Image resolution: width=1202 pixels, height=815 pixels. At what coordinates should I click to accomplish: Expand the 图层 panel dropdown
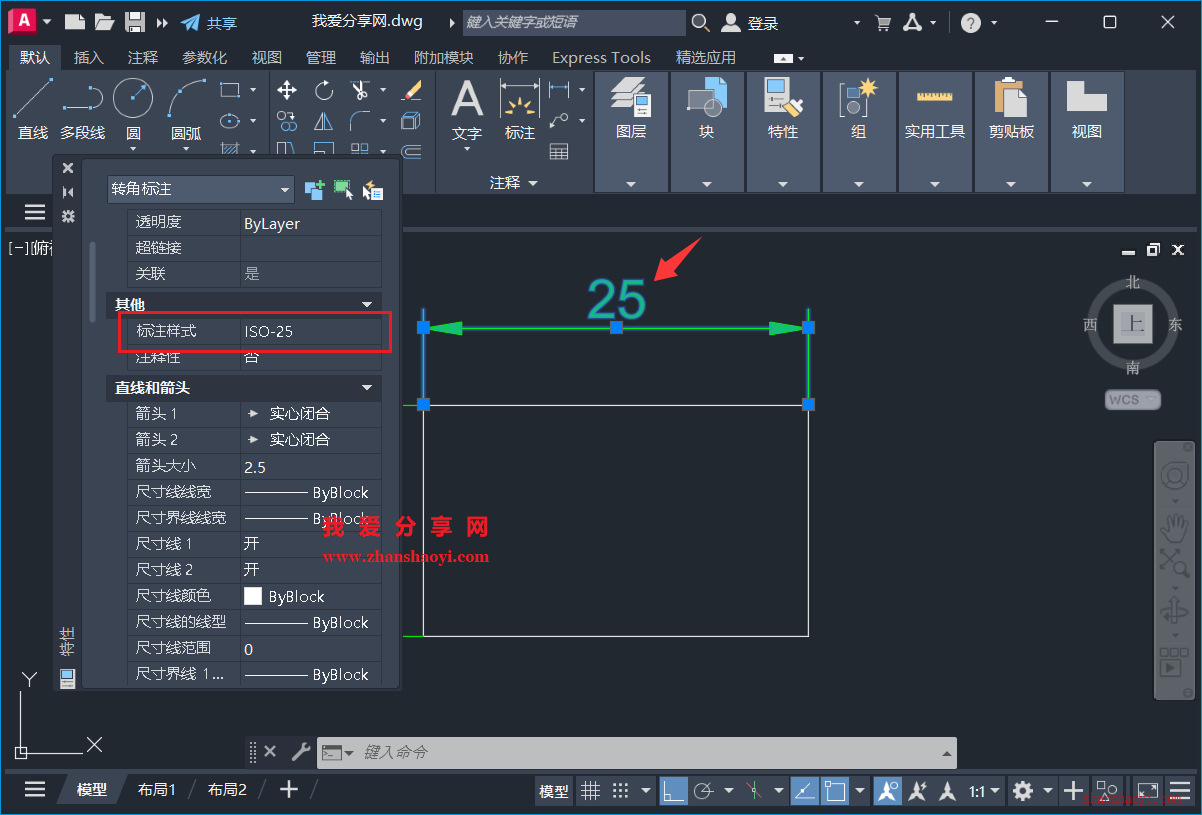(631, 184)
